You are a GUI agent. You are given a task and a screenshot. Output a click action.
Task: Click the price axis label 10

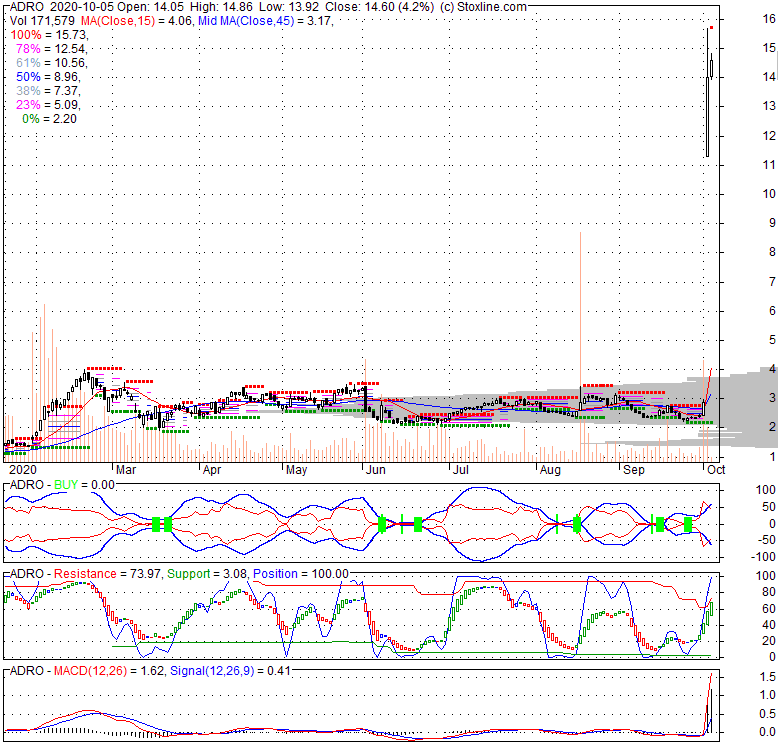pyautogui.click(x=769, y=194)
